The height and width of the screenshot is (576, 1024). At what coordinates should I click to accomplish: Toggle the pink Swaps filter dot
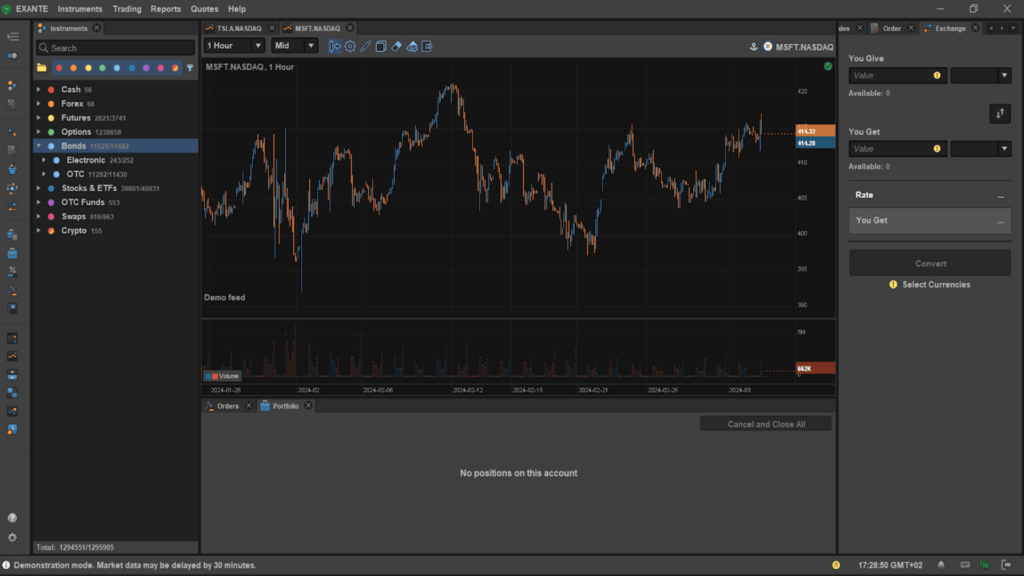[161, 68]
